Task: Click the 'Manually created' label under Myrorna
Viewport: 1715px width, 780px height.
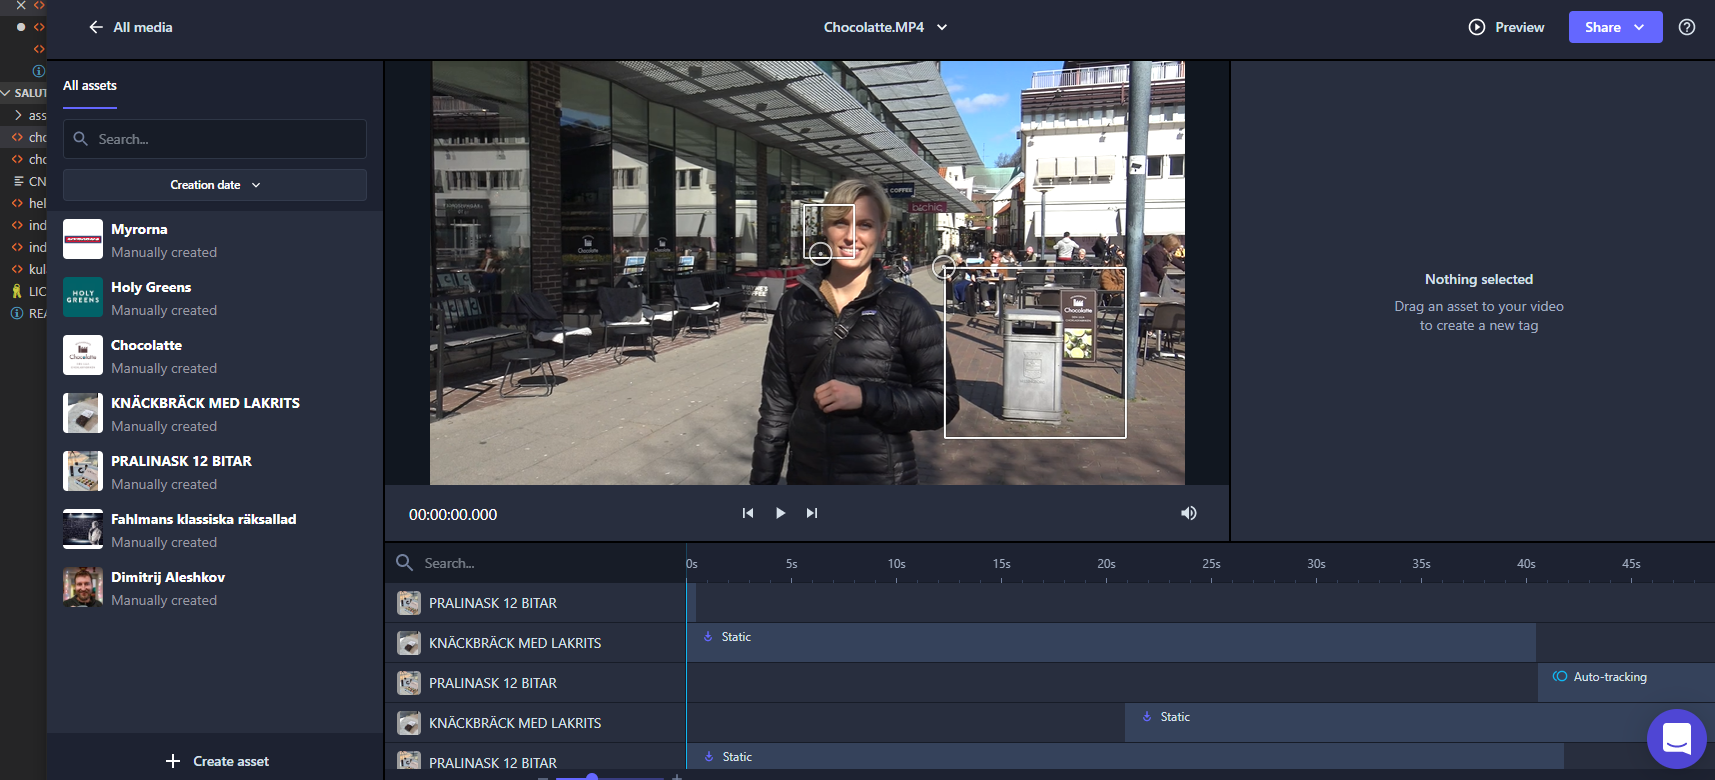Action: pos(164,253)
